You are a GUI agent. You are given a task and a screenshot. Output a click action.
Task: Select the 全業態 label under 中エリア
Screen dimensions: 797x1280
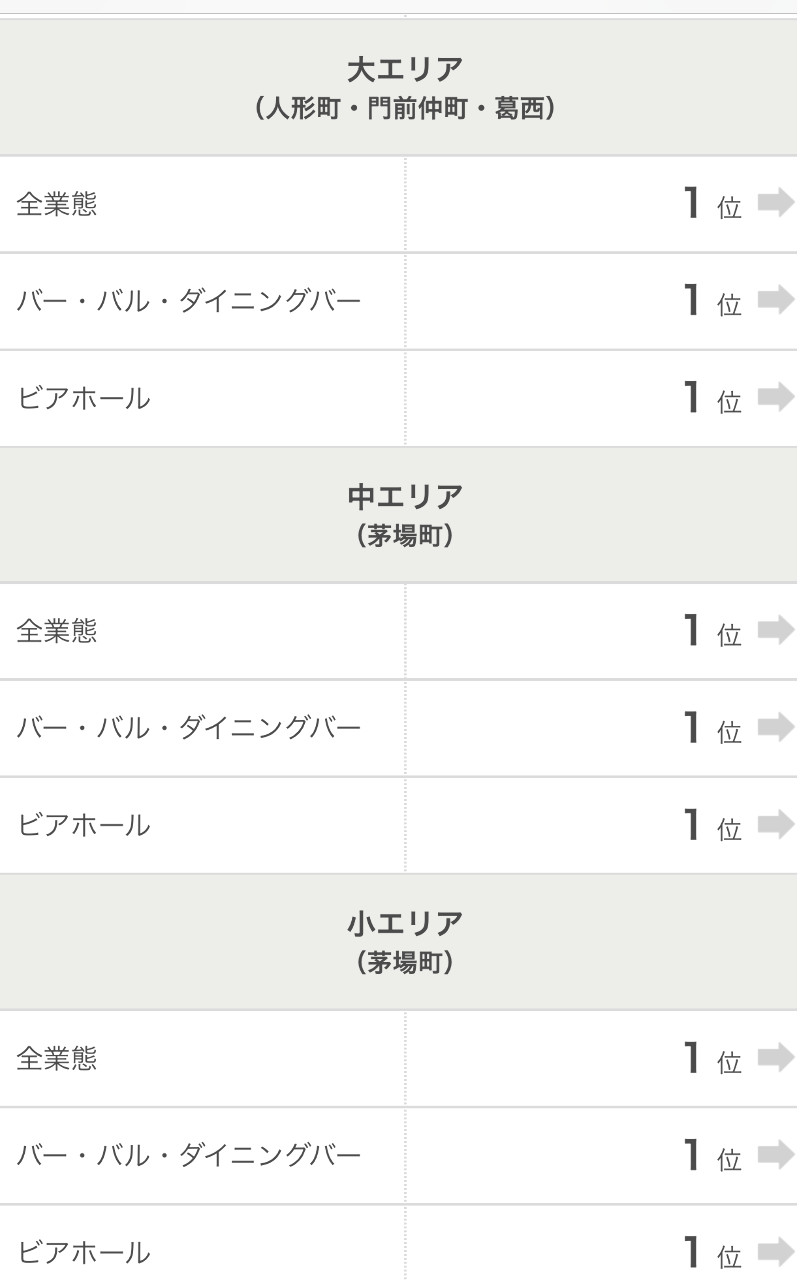(x=57, y=631)
